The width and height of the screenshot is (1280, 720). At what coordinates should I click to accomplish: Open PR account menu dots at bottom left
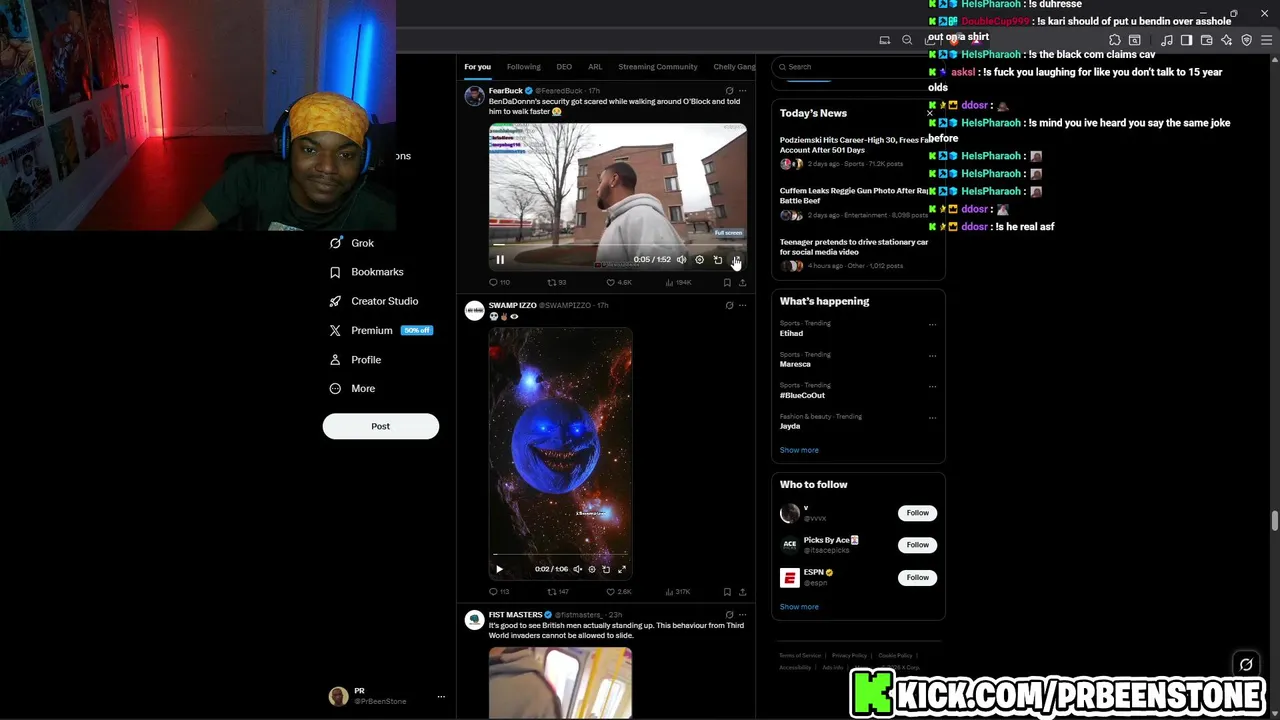pos(441,696)
